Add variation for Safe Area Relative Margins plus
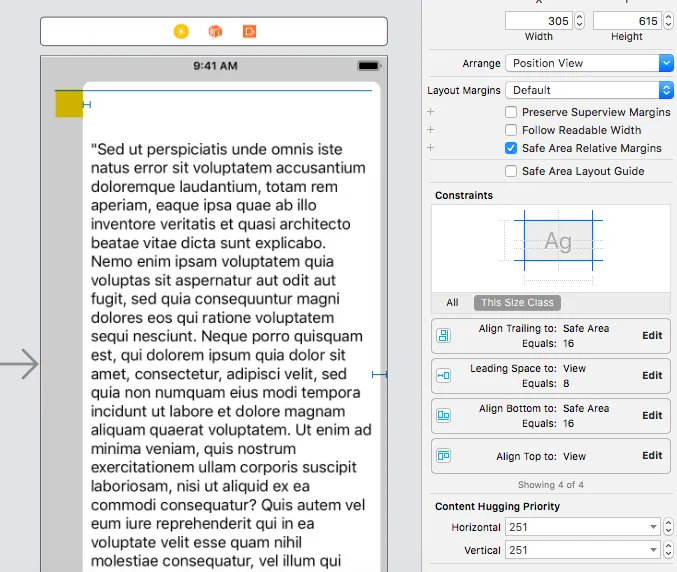This screenshot has height=572, width=677. (x=430, y=148)
